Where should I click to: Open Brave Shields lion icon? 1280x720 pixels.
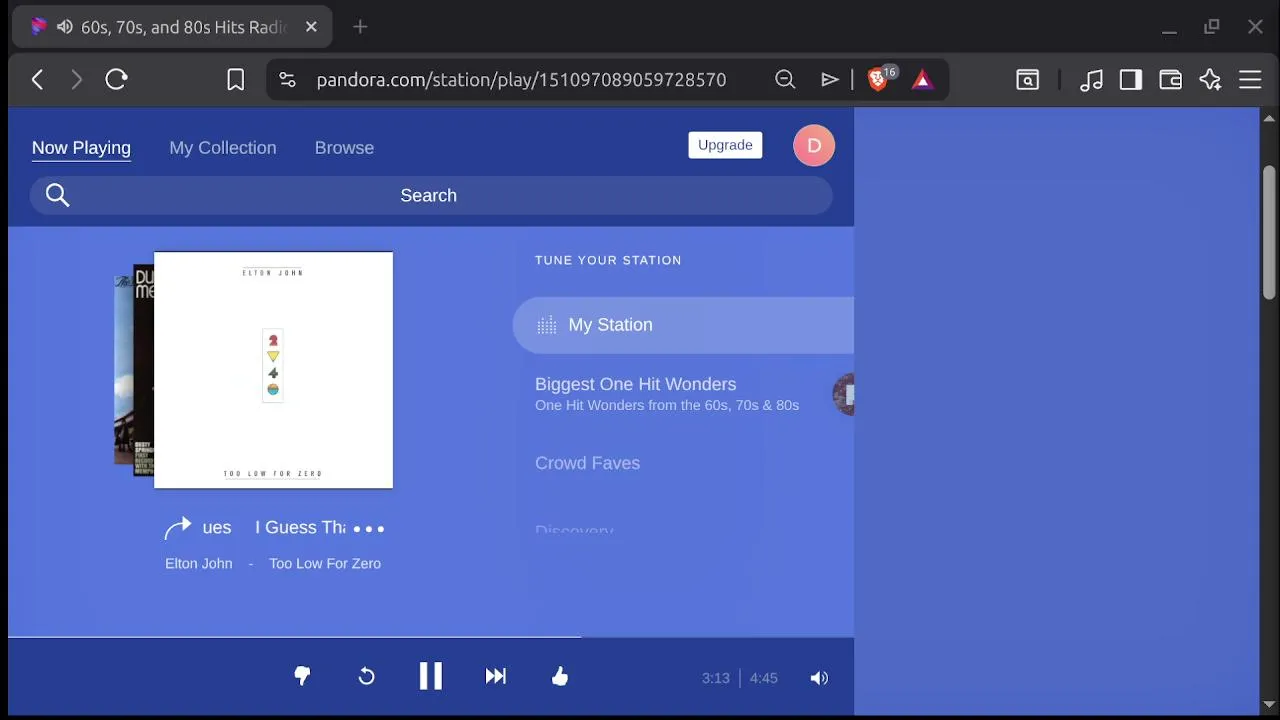[x=878, y=80]
